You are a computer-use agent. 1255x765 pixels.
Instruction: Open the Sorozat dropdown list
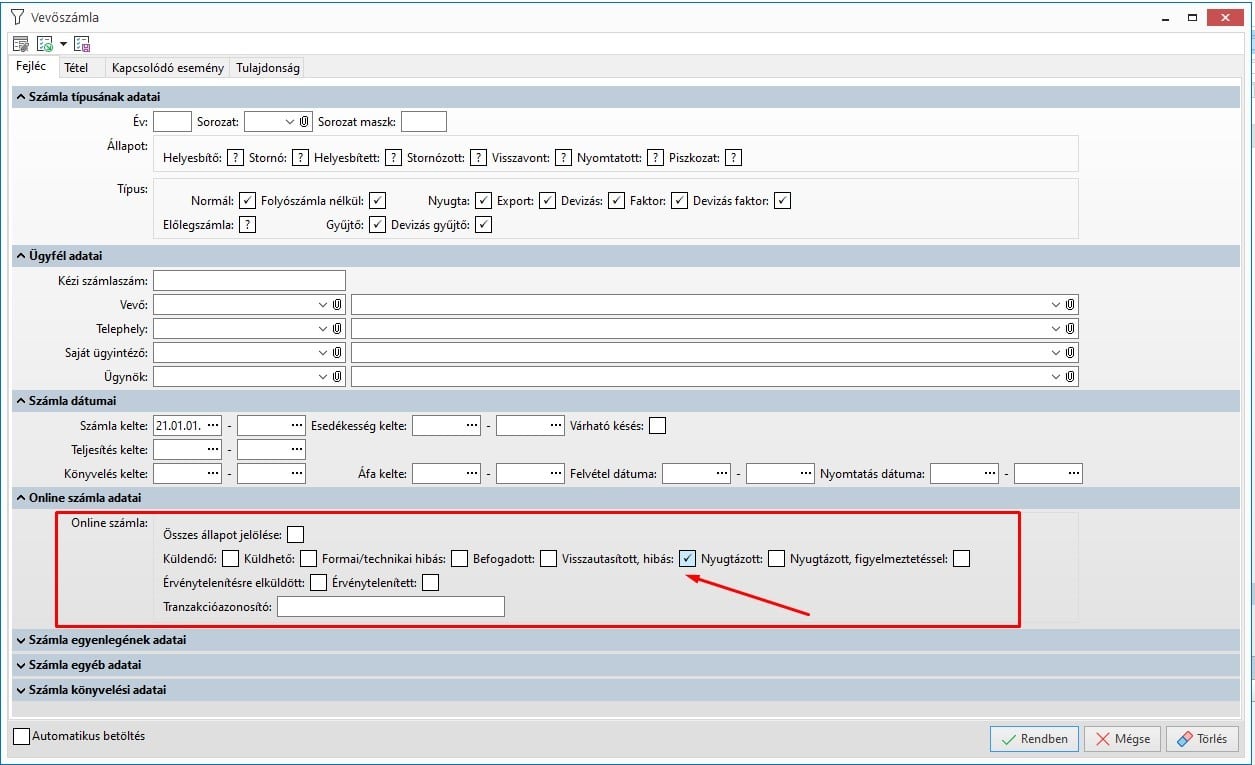coord(289,122)
